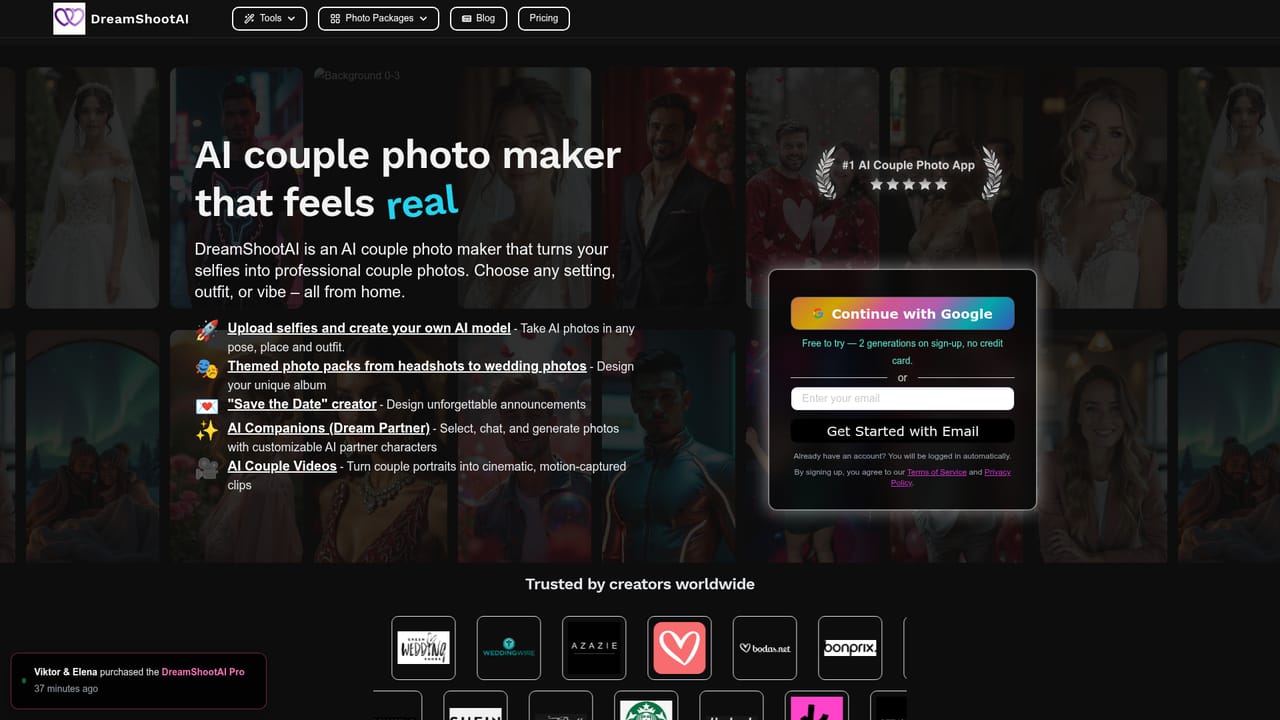Viewport: 1280px width, 720px height.
Task: Click the Azazie logo tile
Action: (594, 648)
